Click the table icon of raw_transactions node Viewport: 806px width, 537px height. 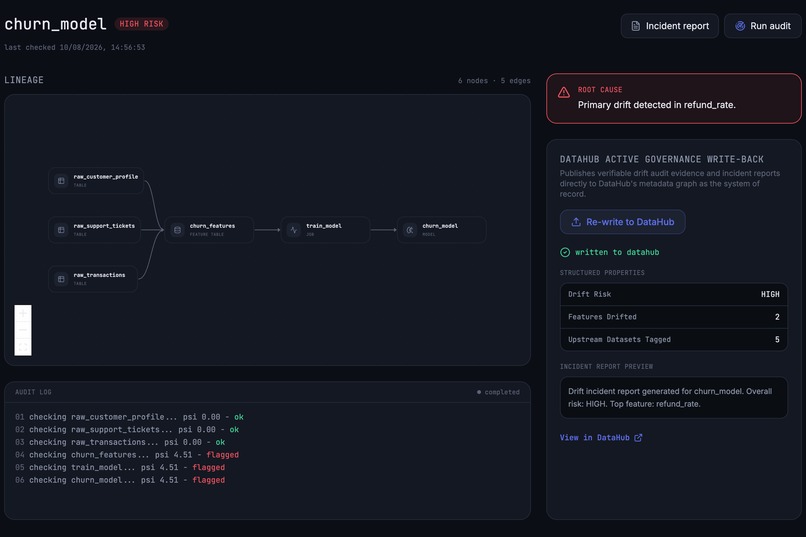tap(61, 279)
